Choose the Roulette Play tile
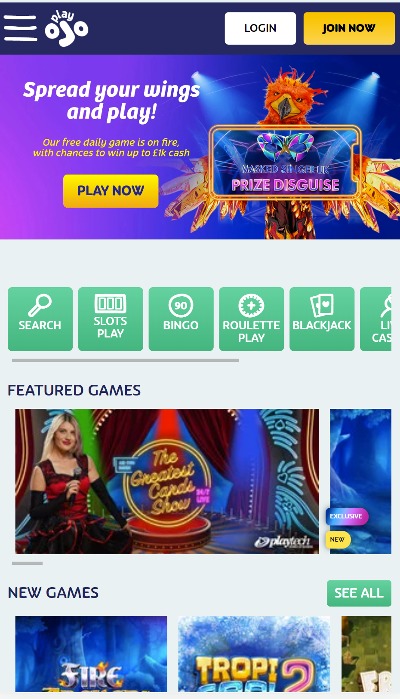This screenshot has width=400, height=699. [x=252, y=319]
